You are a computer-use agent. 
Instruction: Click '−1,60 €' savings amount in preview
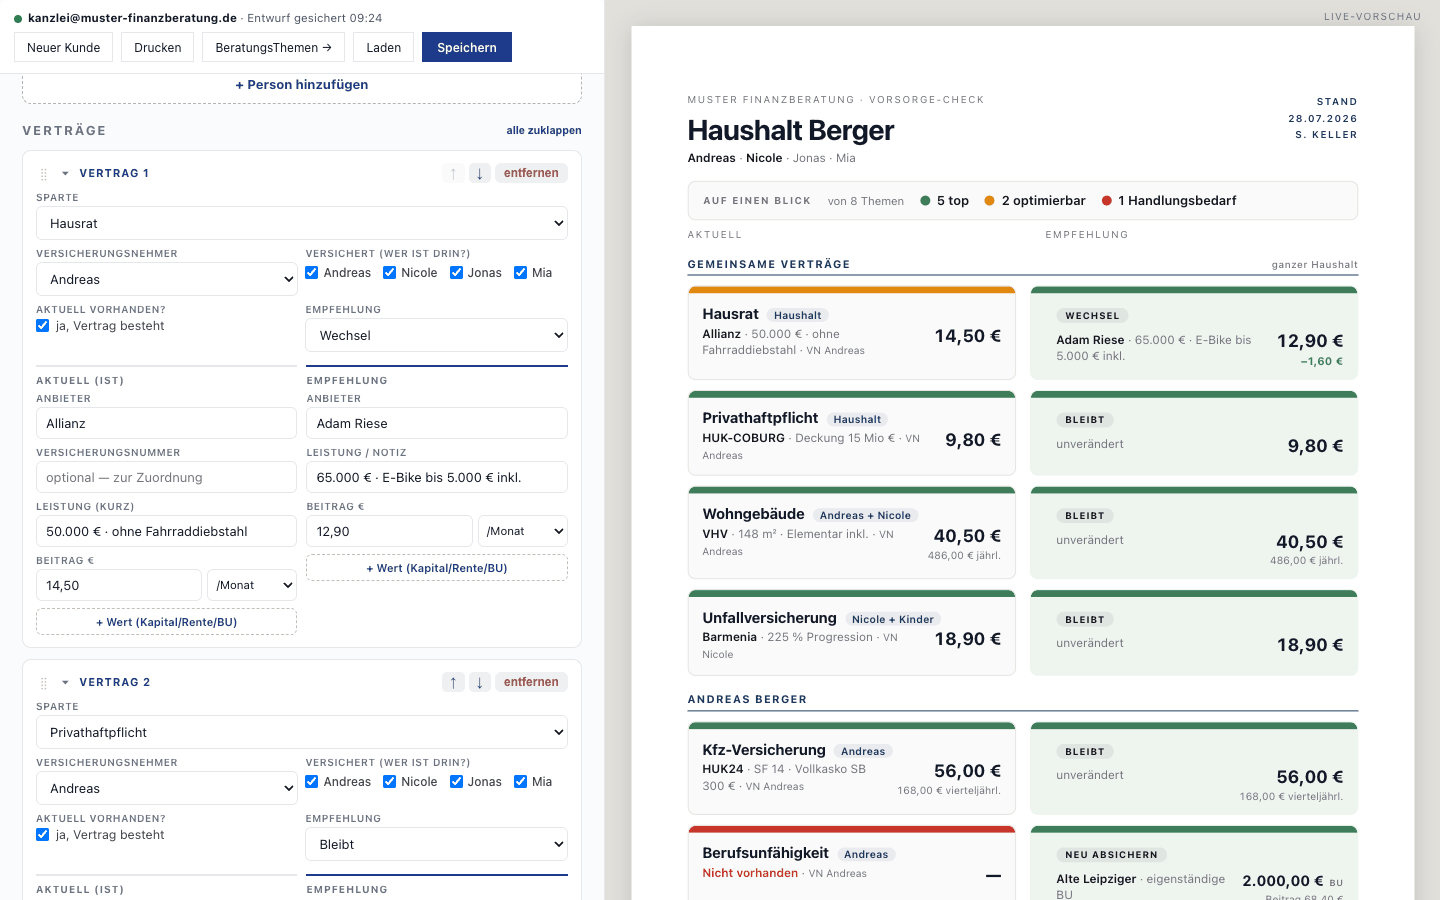coord(1322,362)
